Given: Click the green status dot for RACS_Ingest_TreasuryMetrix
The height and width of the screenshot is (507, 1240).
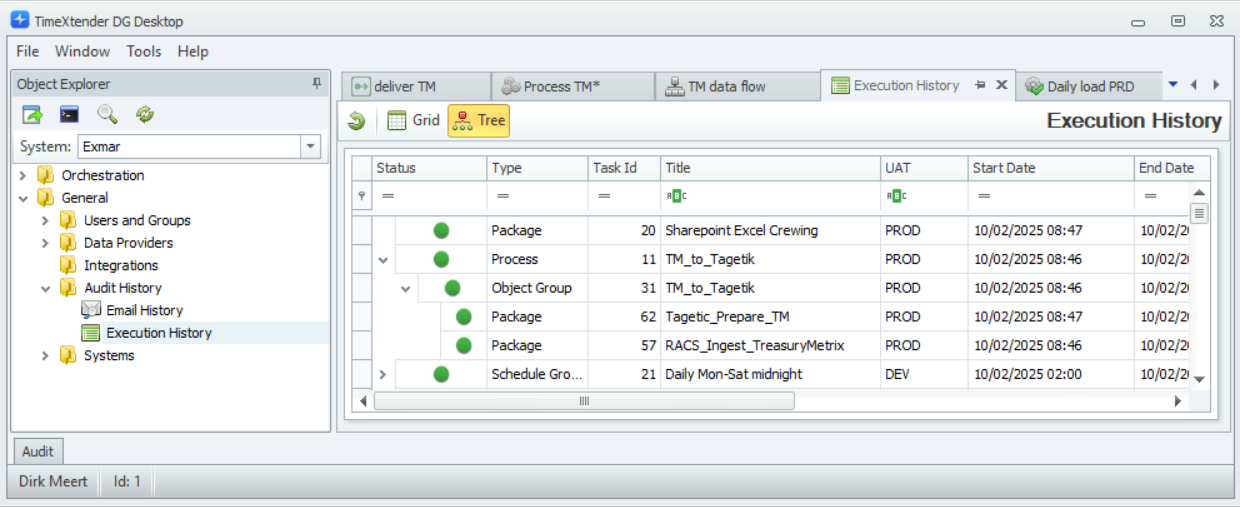Looking at the screenshot, I should tap(463, 346).
